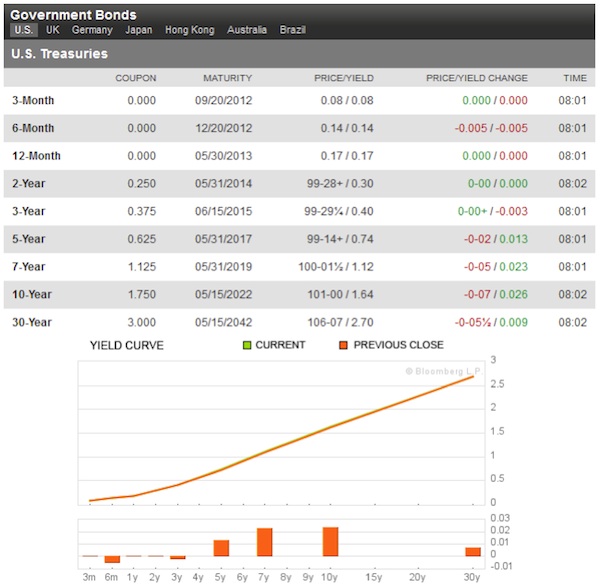Click the green CURRENT legend swatch

(x=248, y=345)
